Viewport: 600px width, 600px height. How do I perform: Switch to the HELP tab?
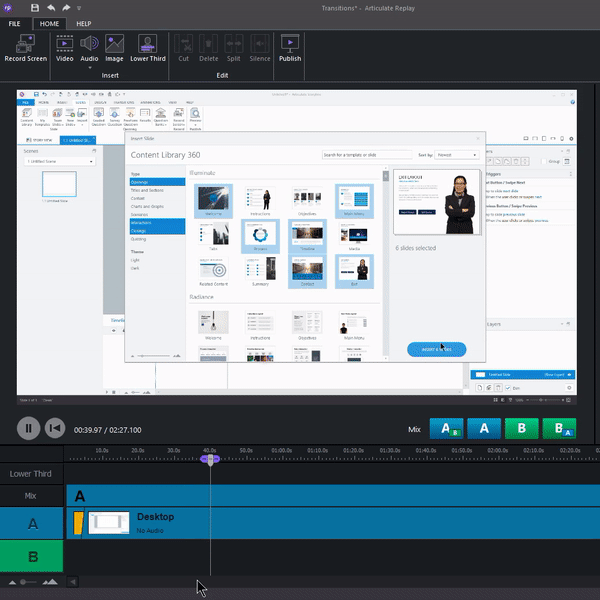[84, 22]
